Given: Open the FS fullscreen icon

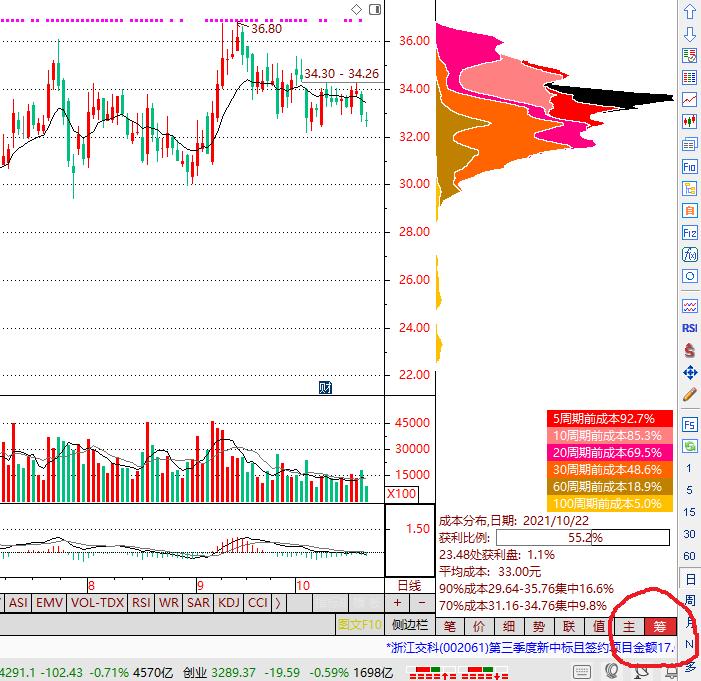Looking at the screenshot, I should pyautogui.click(x=689, y=424).
